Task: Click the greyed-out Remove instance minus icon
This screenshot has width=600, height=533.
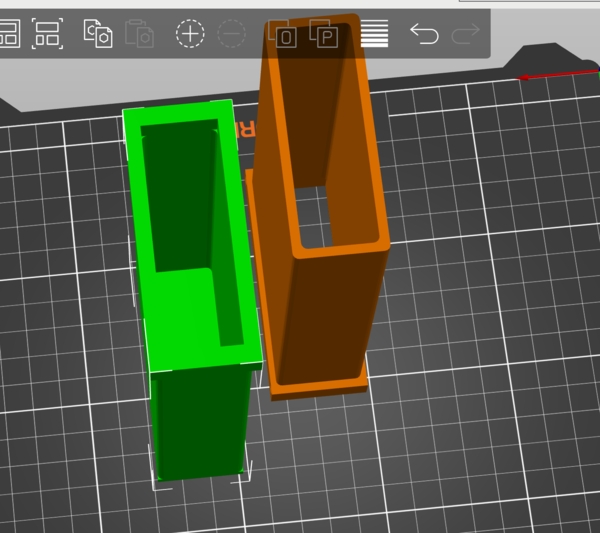Action: click(x=232, y=34)
